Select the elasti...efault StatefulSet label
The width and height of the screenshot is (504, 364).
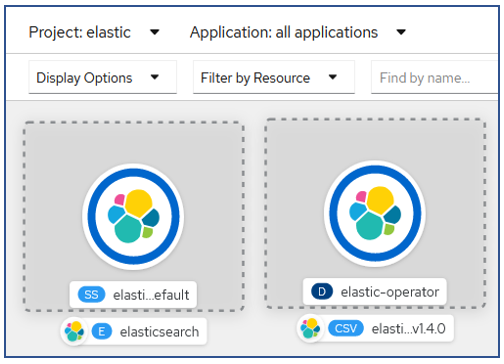[x=151, y=295]
